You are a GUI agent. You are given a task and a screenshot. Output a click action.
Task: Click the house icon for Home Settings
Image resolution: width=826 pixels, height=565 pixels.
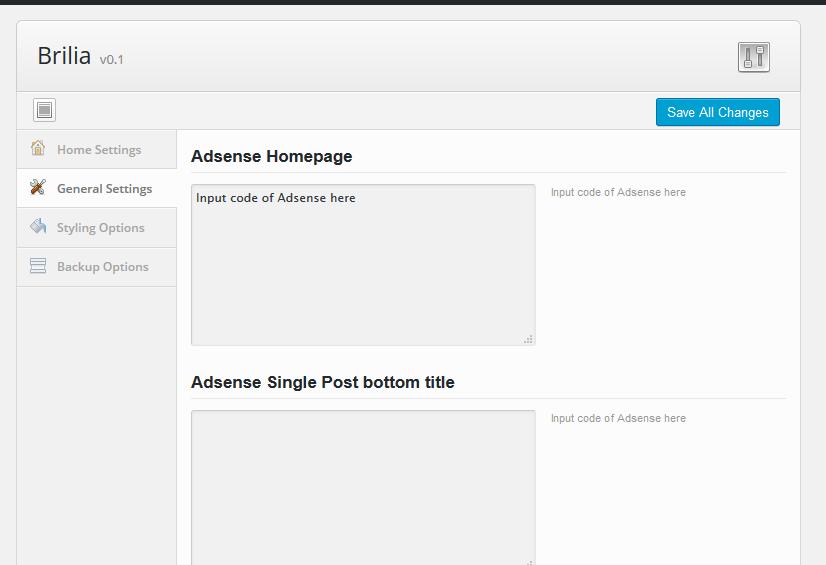point(38,149)
